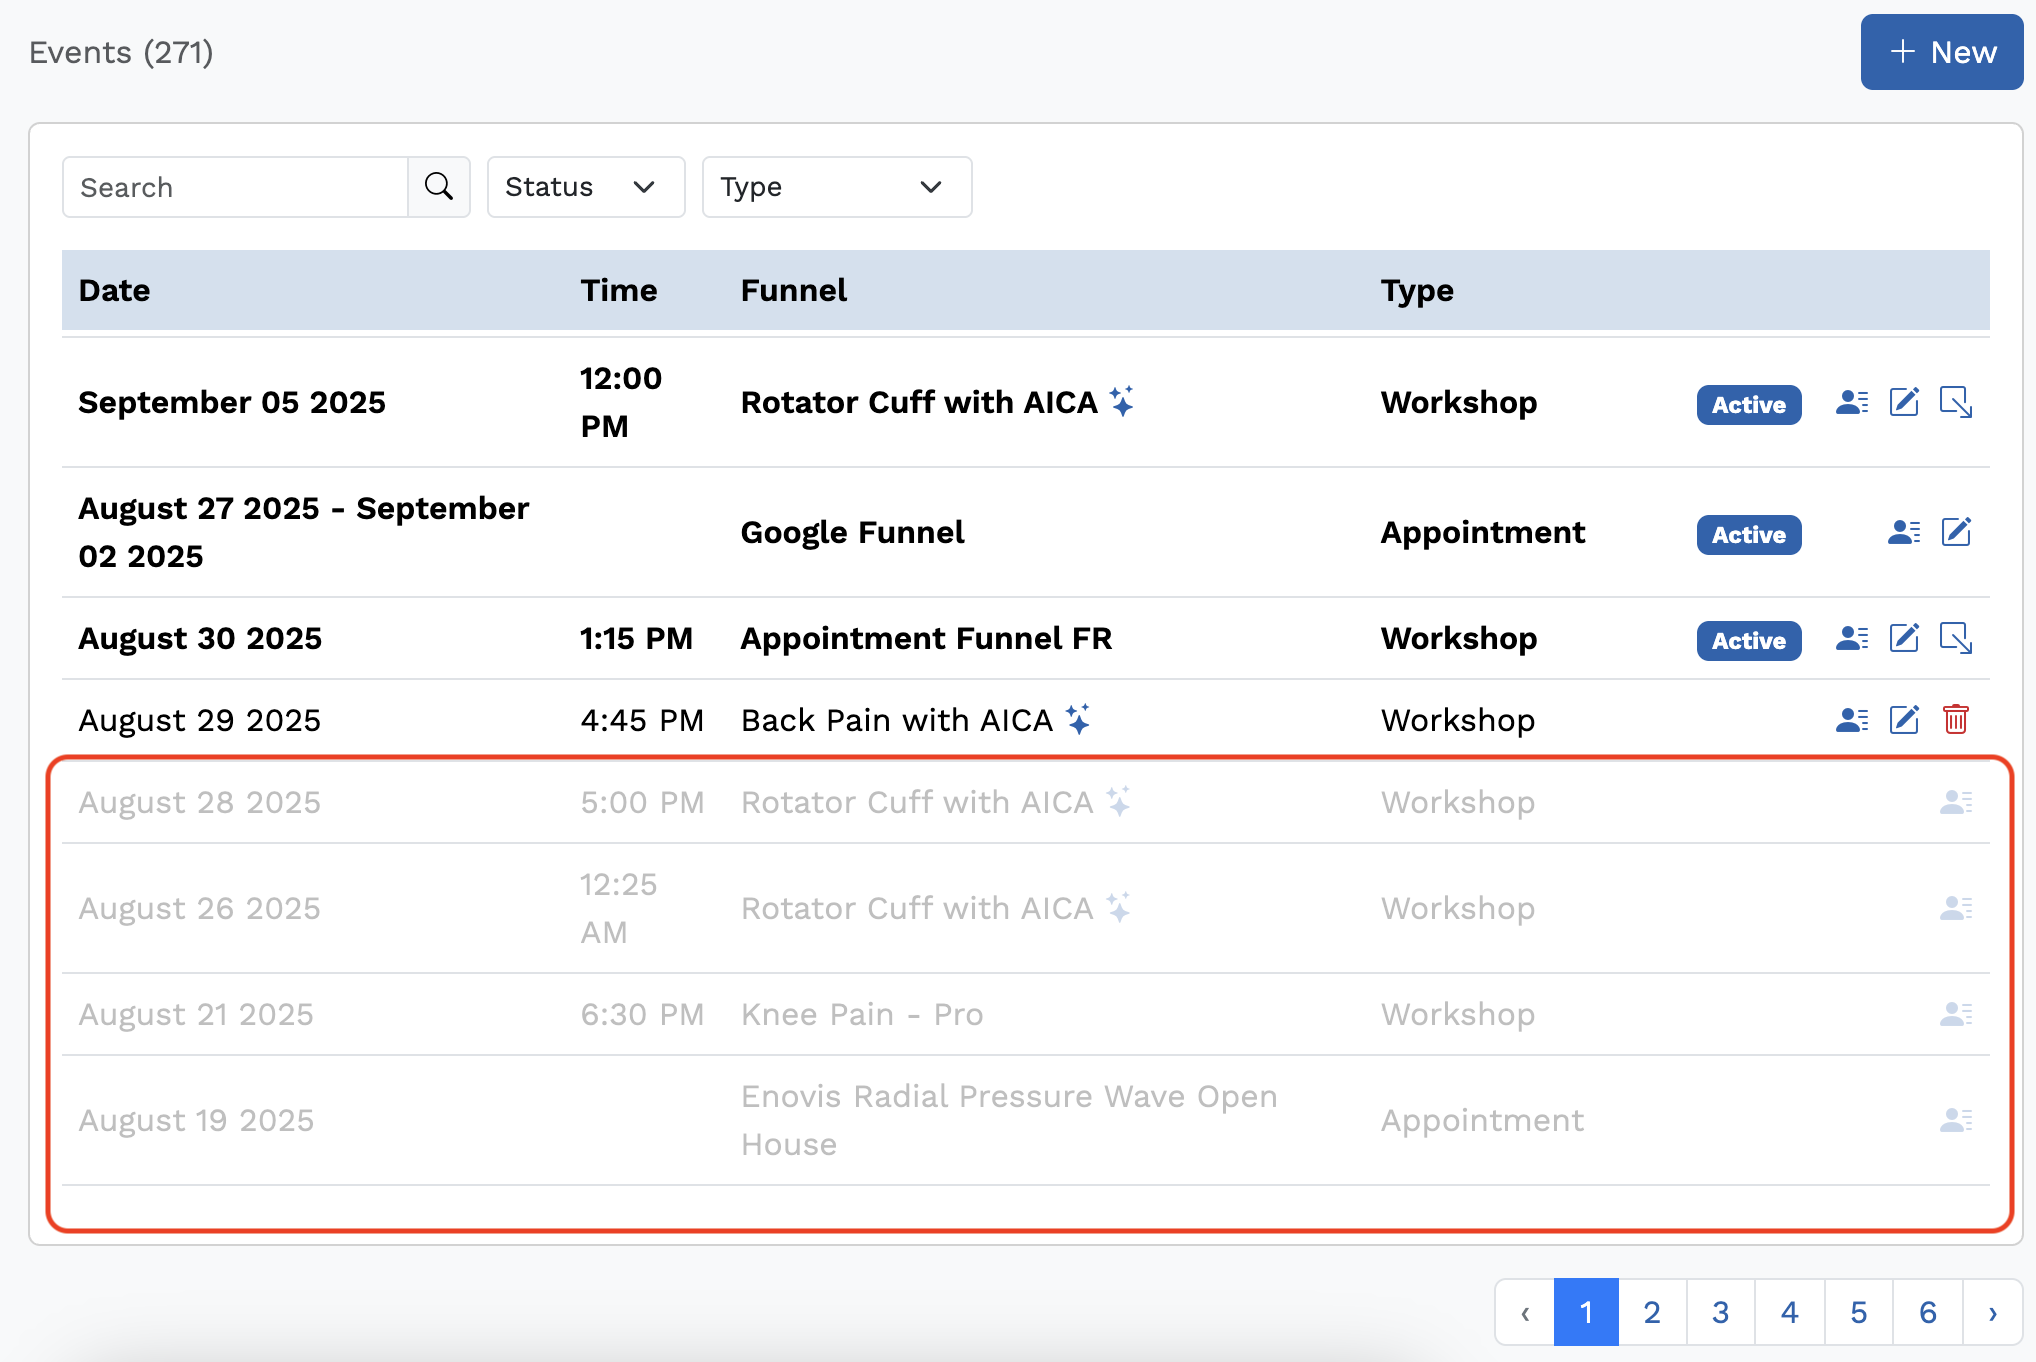2036x1362 pixels.
Task: Delete the August 29 Back Pain workshop
Action: click(x=1955, y=720)
